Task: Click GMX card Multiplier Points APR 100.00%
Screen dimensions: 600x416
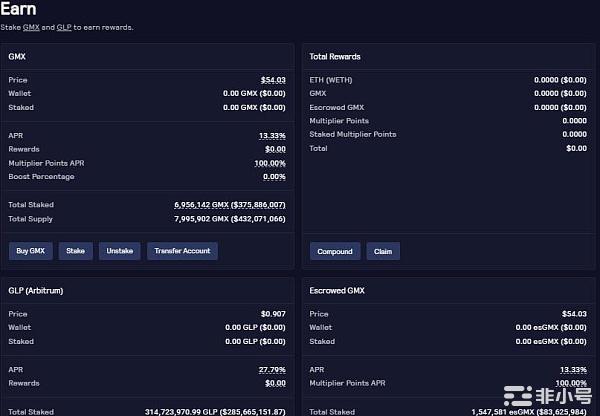Action: point(269,163)
